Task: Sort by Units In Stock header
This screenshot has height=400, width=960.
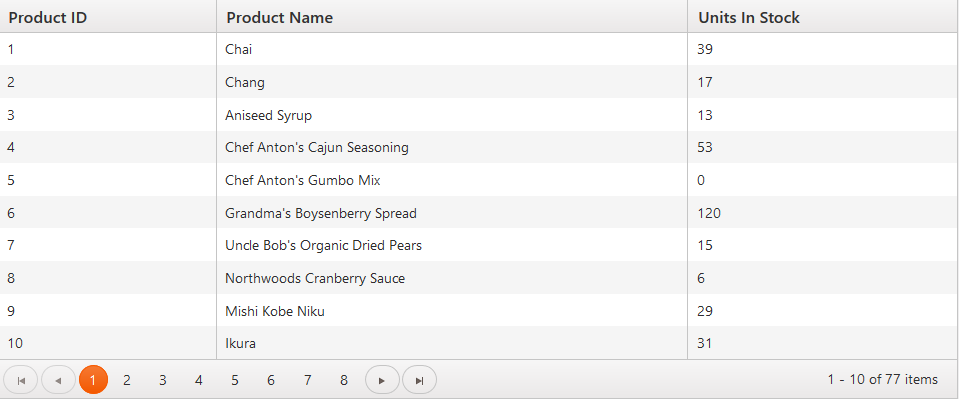Action: (749, 17)
